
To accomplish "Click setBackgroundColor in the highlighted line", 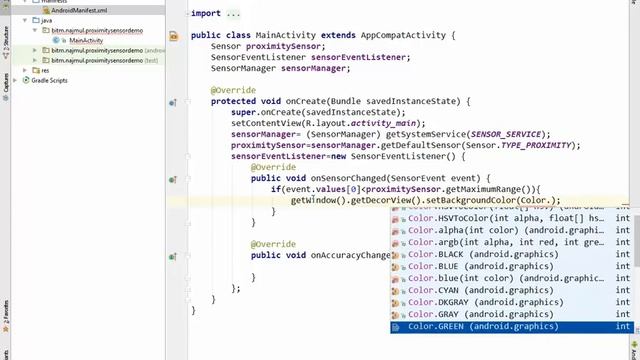I will point(471,200).
